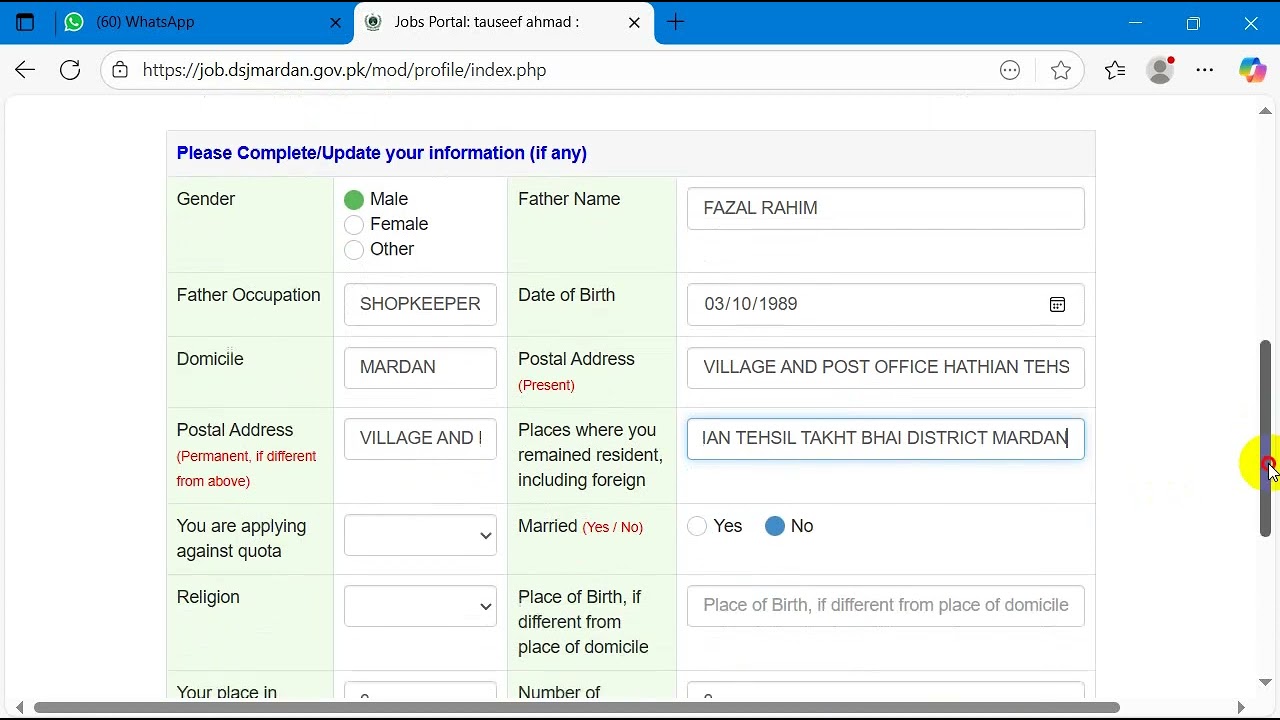Click the 'Married' label
The width and height of the screenshot is (1280, 720).
point(548,526)
